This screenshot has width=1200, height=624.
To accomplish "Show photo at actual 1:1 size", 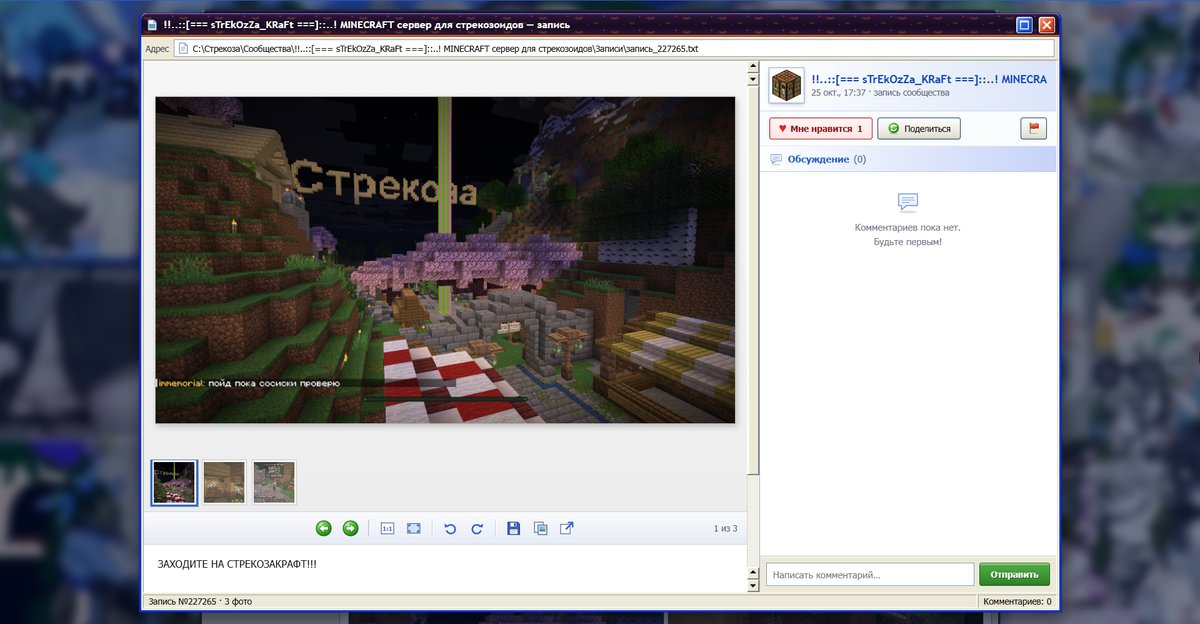I will point(387,528).
